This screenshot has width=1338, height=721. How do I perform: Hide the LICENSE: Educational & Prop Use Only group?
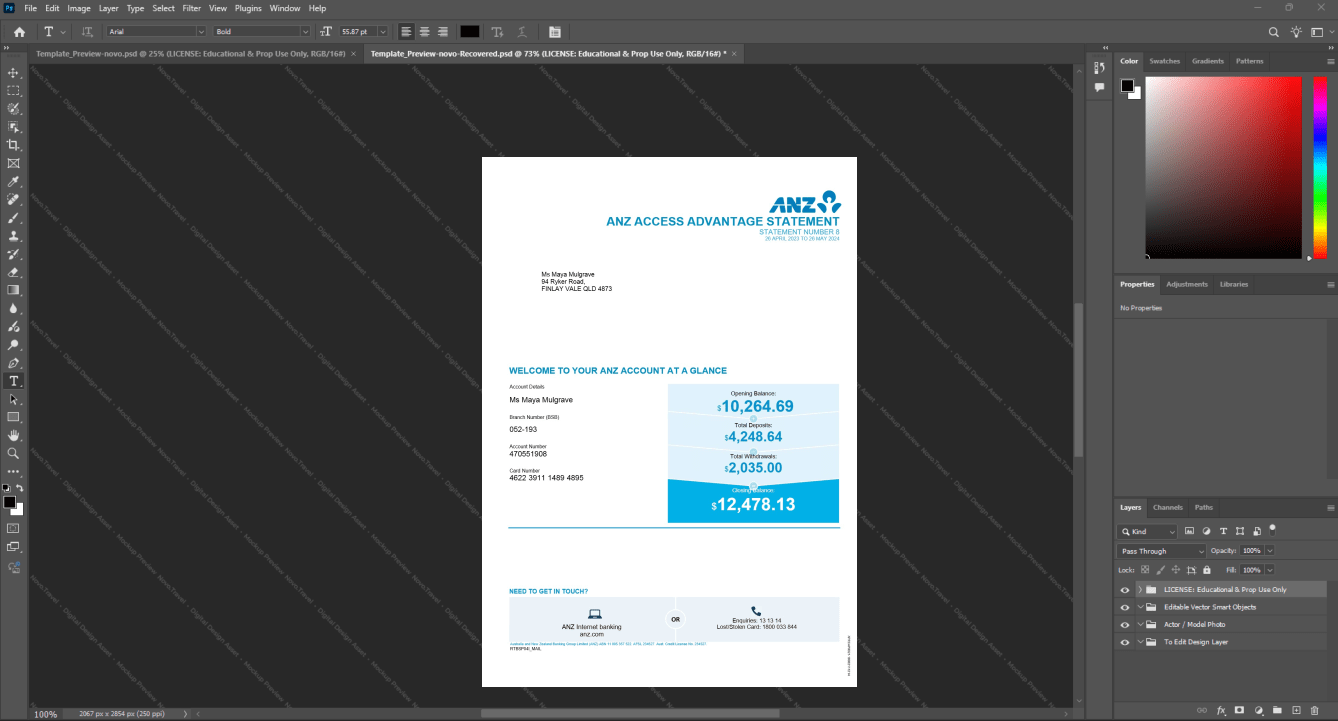(1126, 590)
